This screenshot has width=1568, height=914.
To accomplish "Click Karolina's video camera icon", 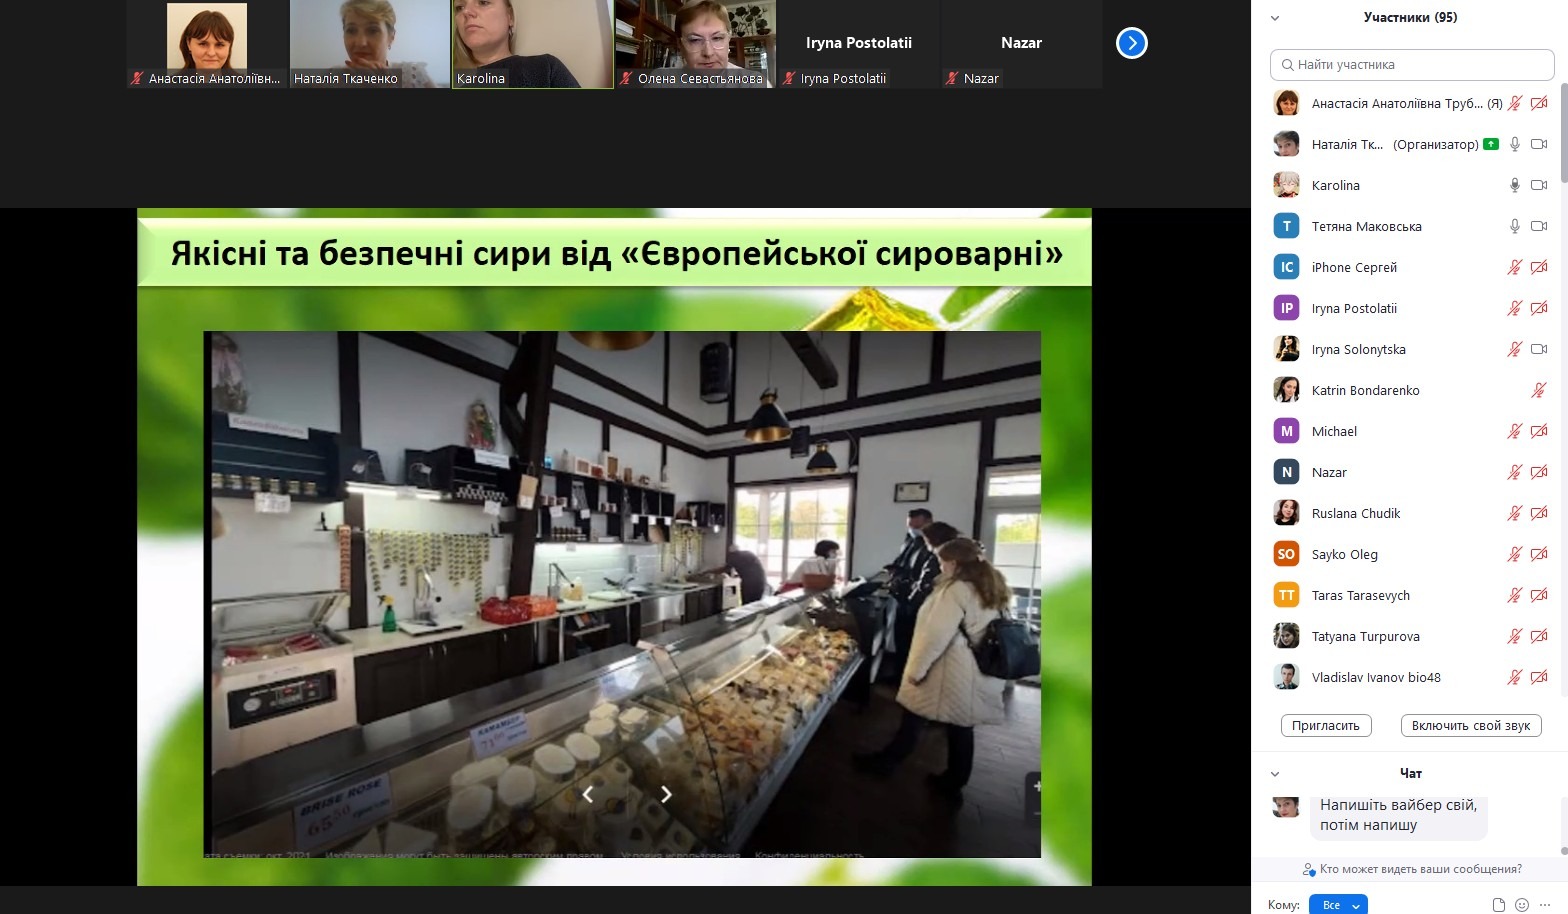I will click(1539, 185).
